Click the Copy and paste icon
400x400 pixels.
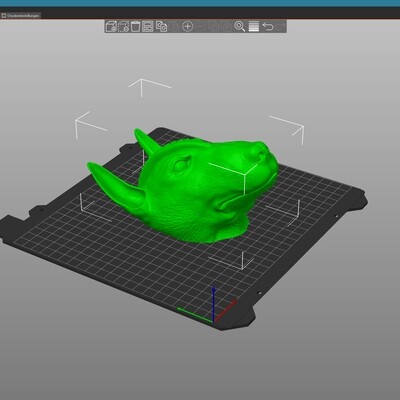click(162, 26)
